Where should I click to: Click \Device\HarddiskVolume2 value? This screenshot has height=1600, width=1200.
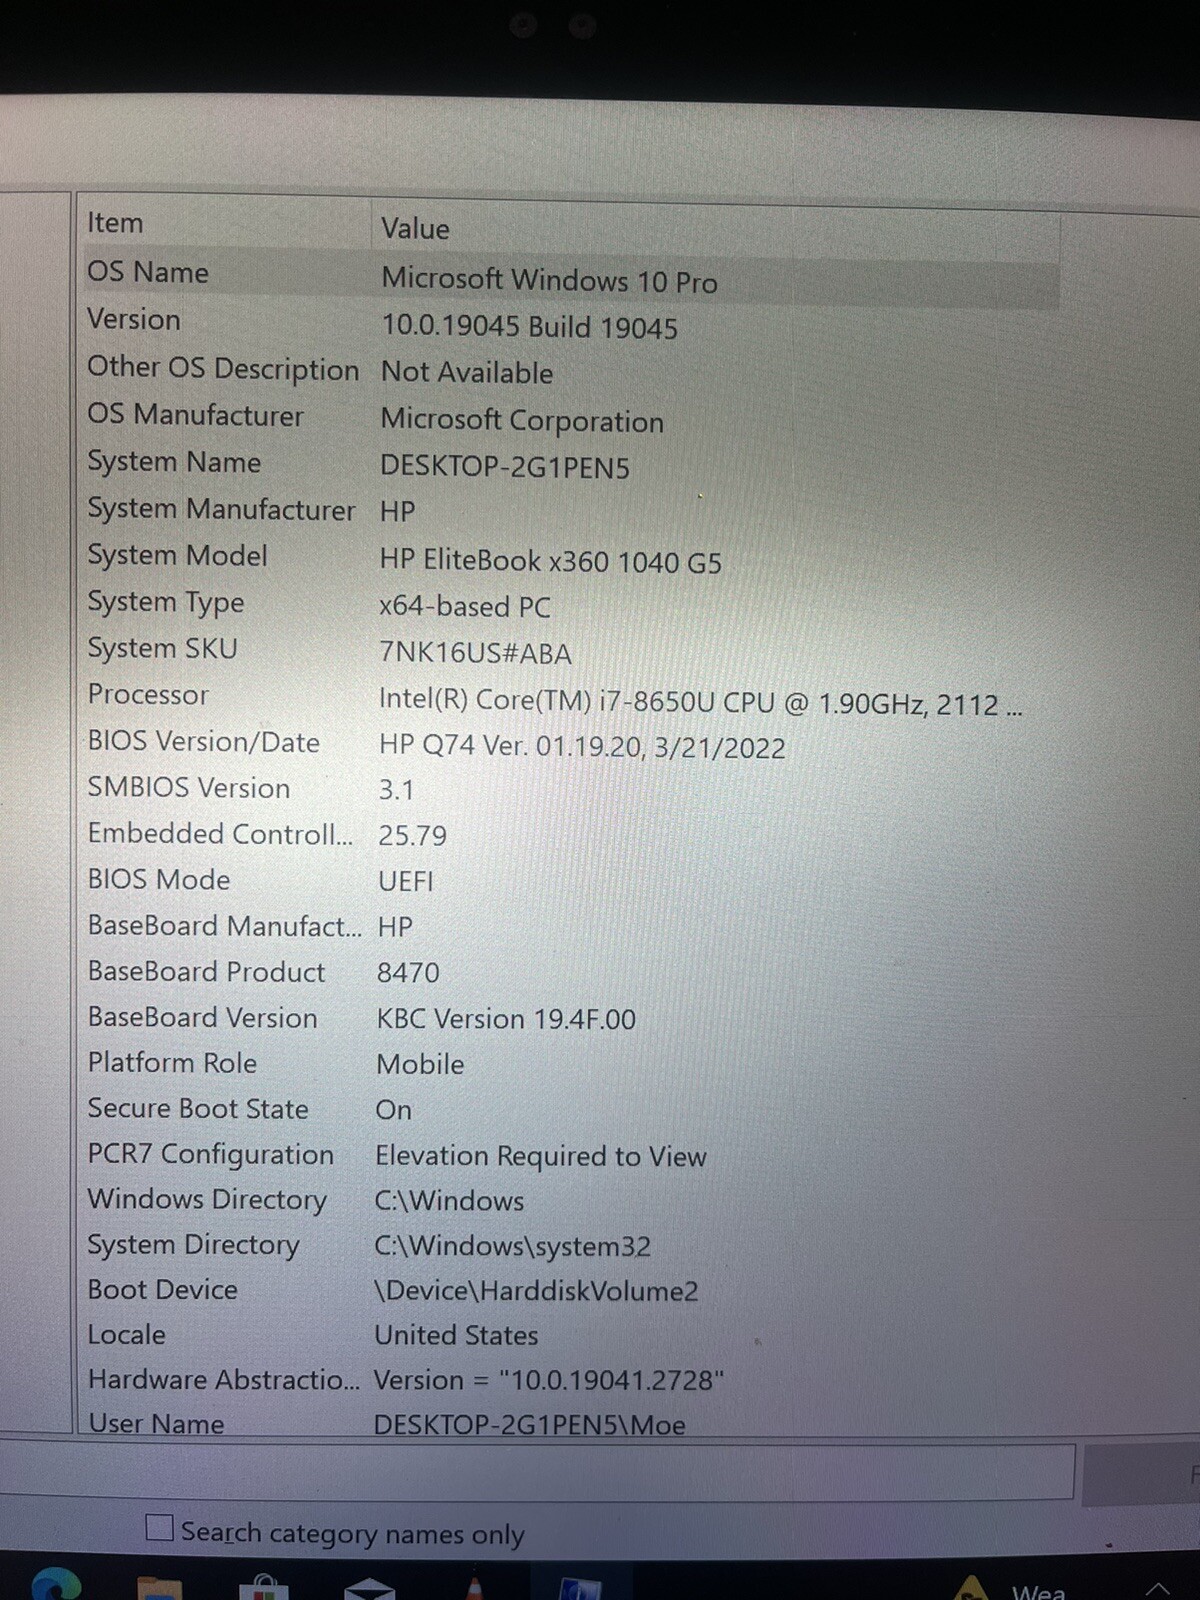pyautogui.click(x=536, y=1292)
